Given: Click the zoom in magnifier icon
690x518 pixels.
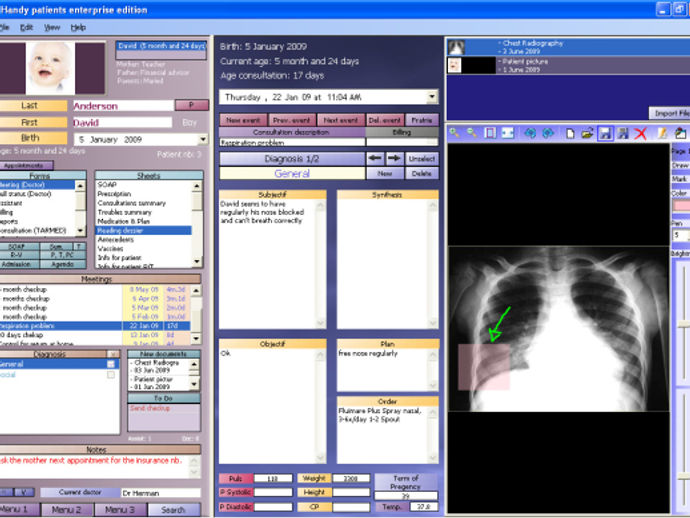Looking at the screenshot, I should click(x=454, y=133).
